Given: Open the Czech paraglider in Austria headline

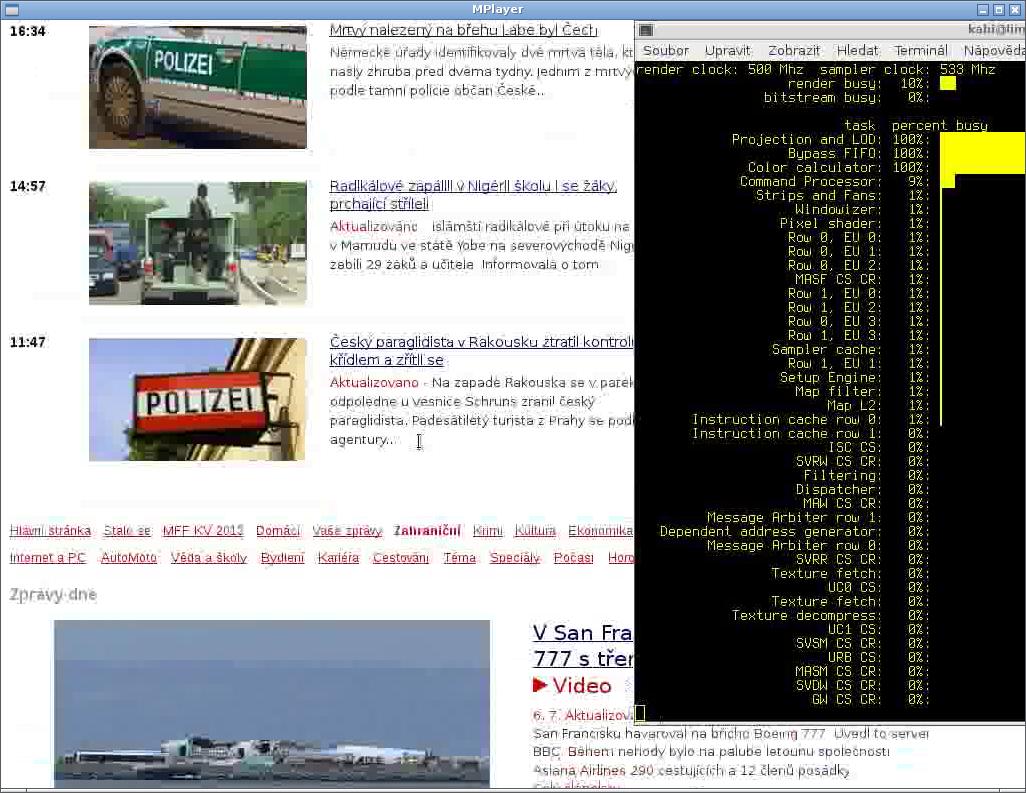Looking at the screenshot, I should [480, 343].
